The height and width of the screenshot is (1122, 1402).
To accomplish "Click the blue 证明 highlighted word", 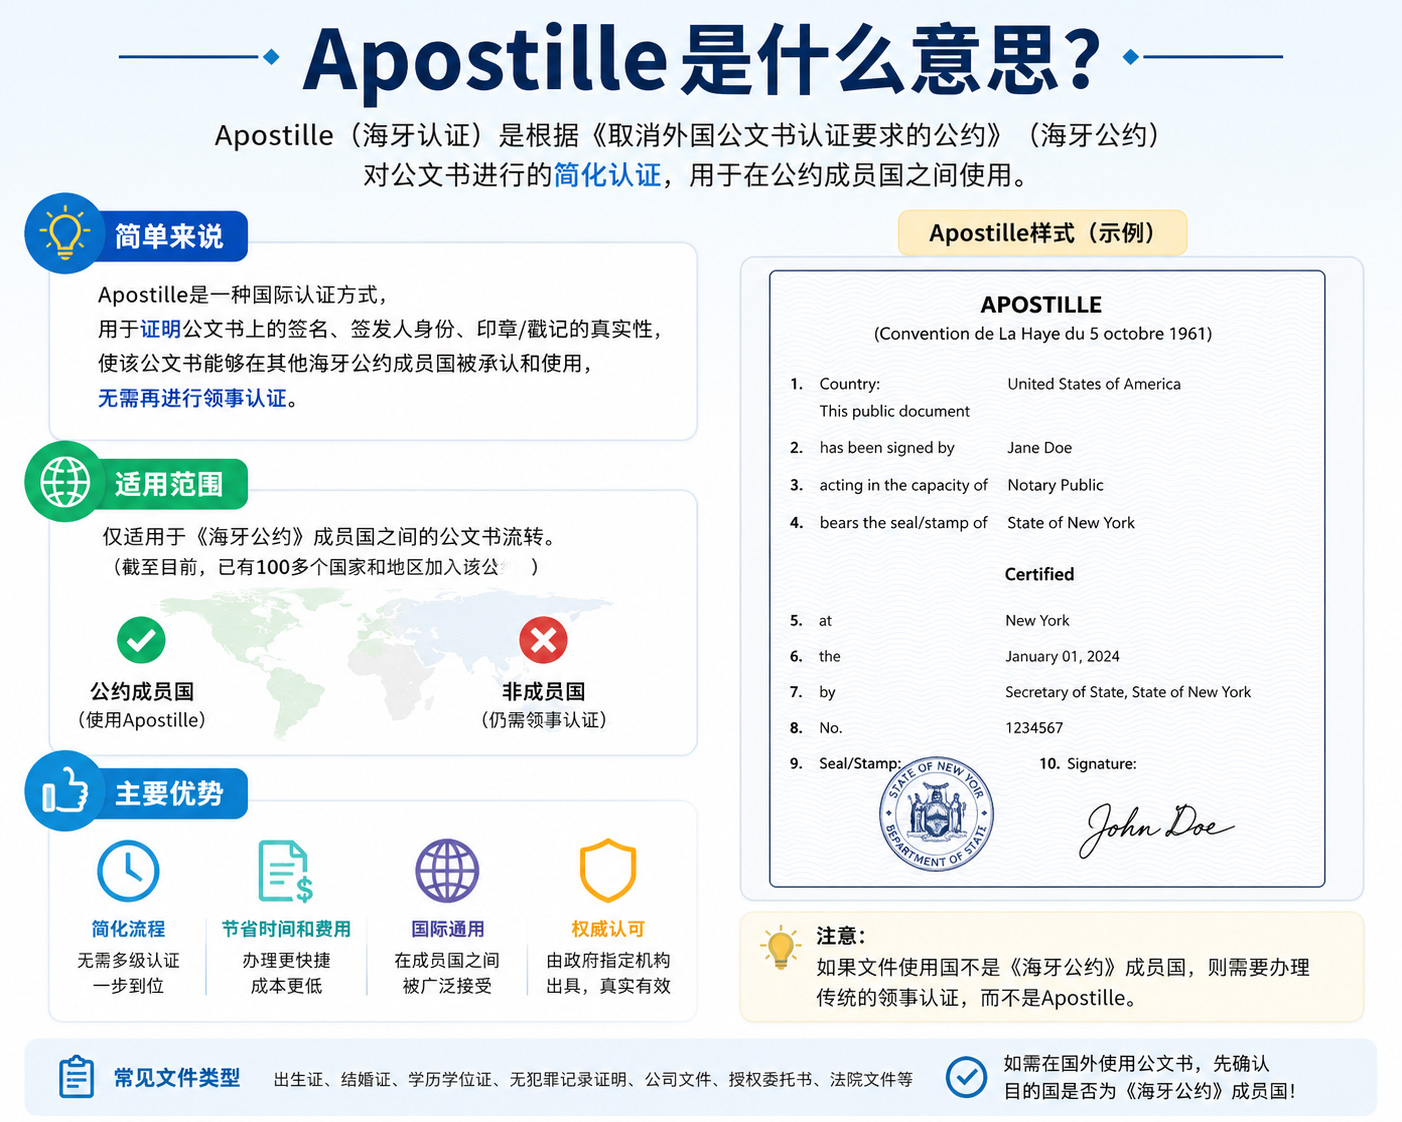I will pyautogui.click(x=160, y=329).
